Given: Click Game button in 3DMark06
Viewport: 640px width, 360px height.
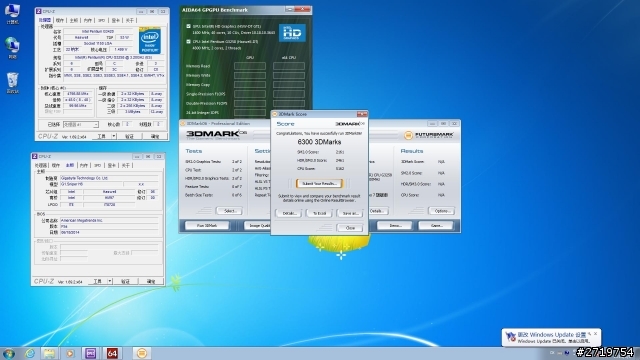Looking at the screenshot, I should coord(436,225).
